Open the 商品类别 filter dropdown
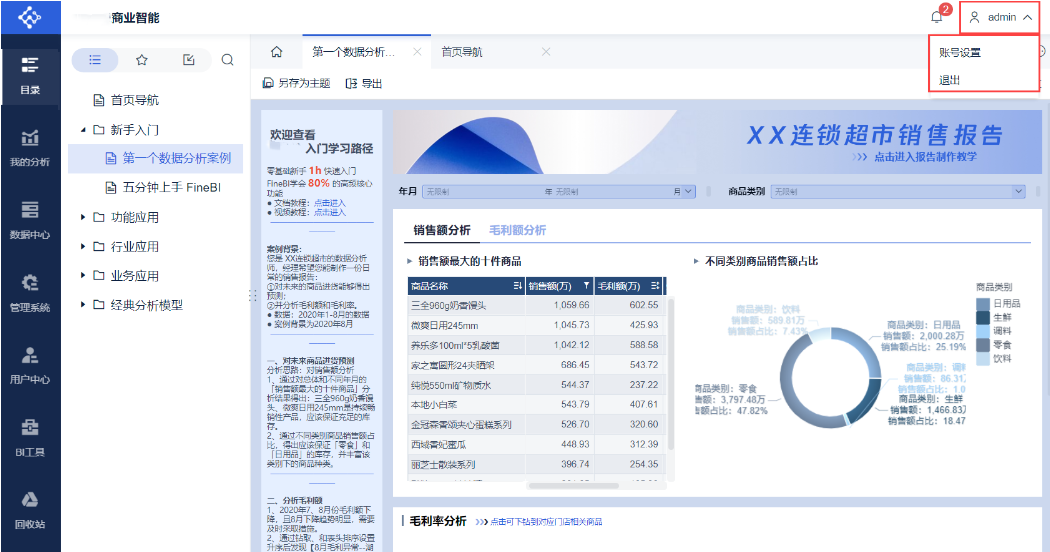This screenshot has height=552, width=1050. (1019, 192)
